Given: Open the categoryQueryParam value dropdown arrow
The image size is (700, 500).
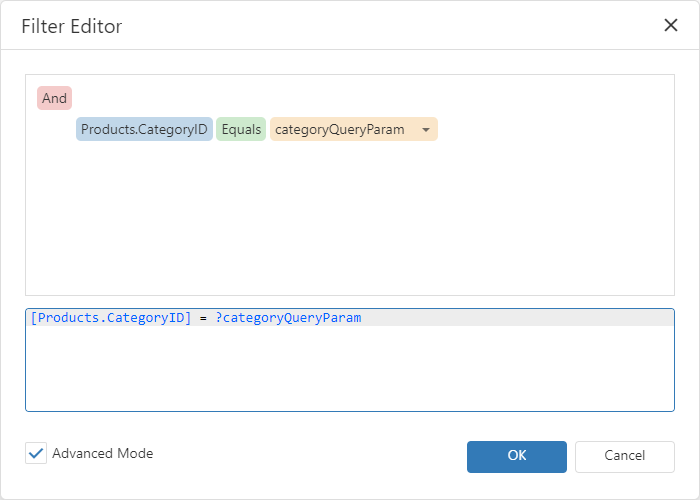Looking at the screenshot, I should [x=426, y=130].
